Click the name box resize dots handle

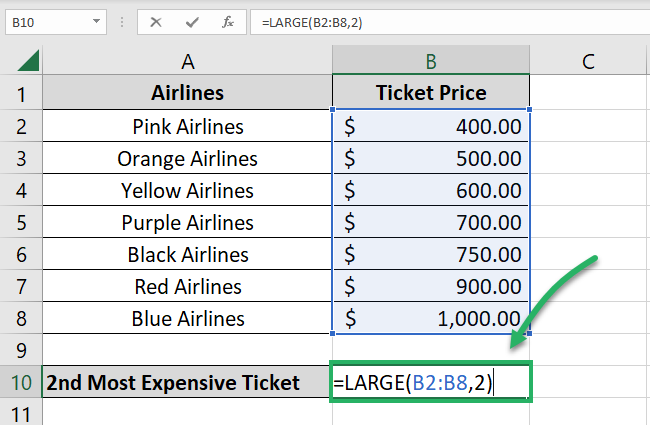[122, 20]
